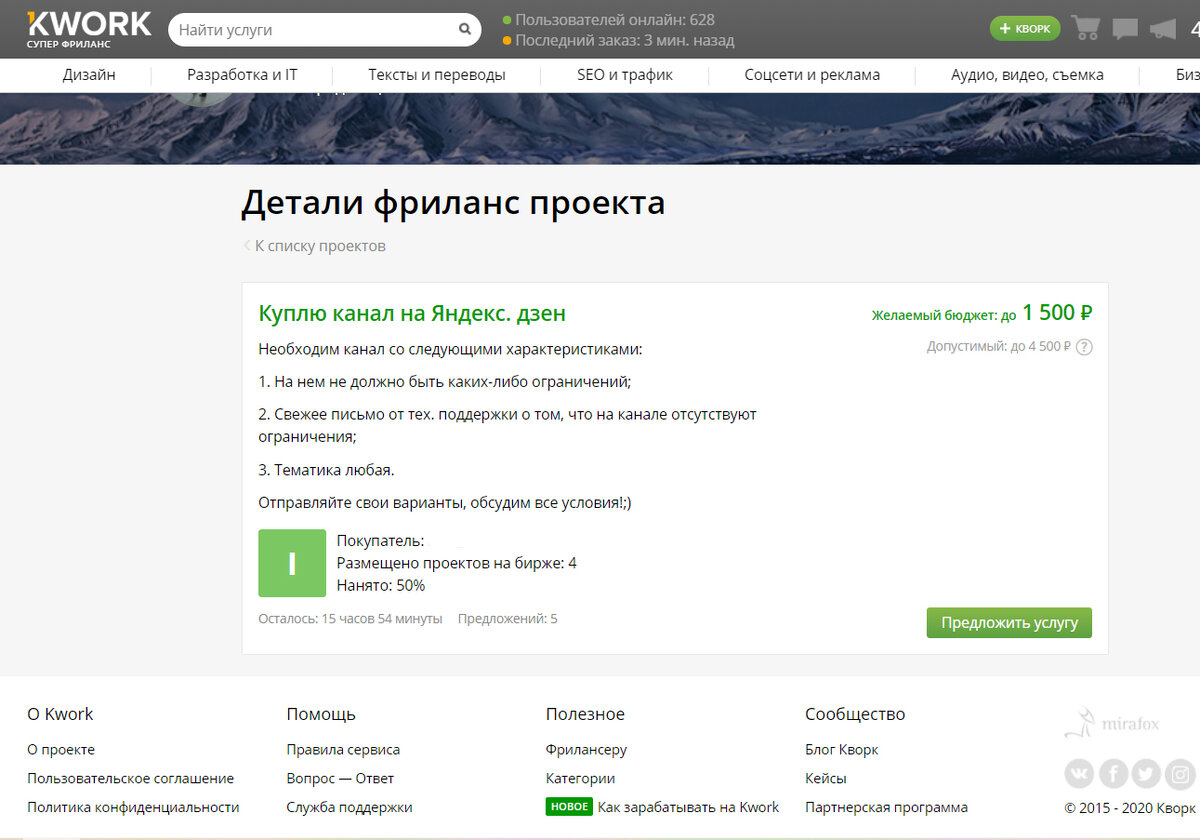Open the О проекте footer link
The image size is (1200, 840).
[x=61, y=749]
